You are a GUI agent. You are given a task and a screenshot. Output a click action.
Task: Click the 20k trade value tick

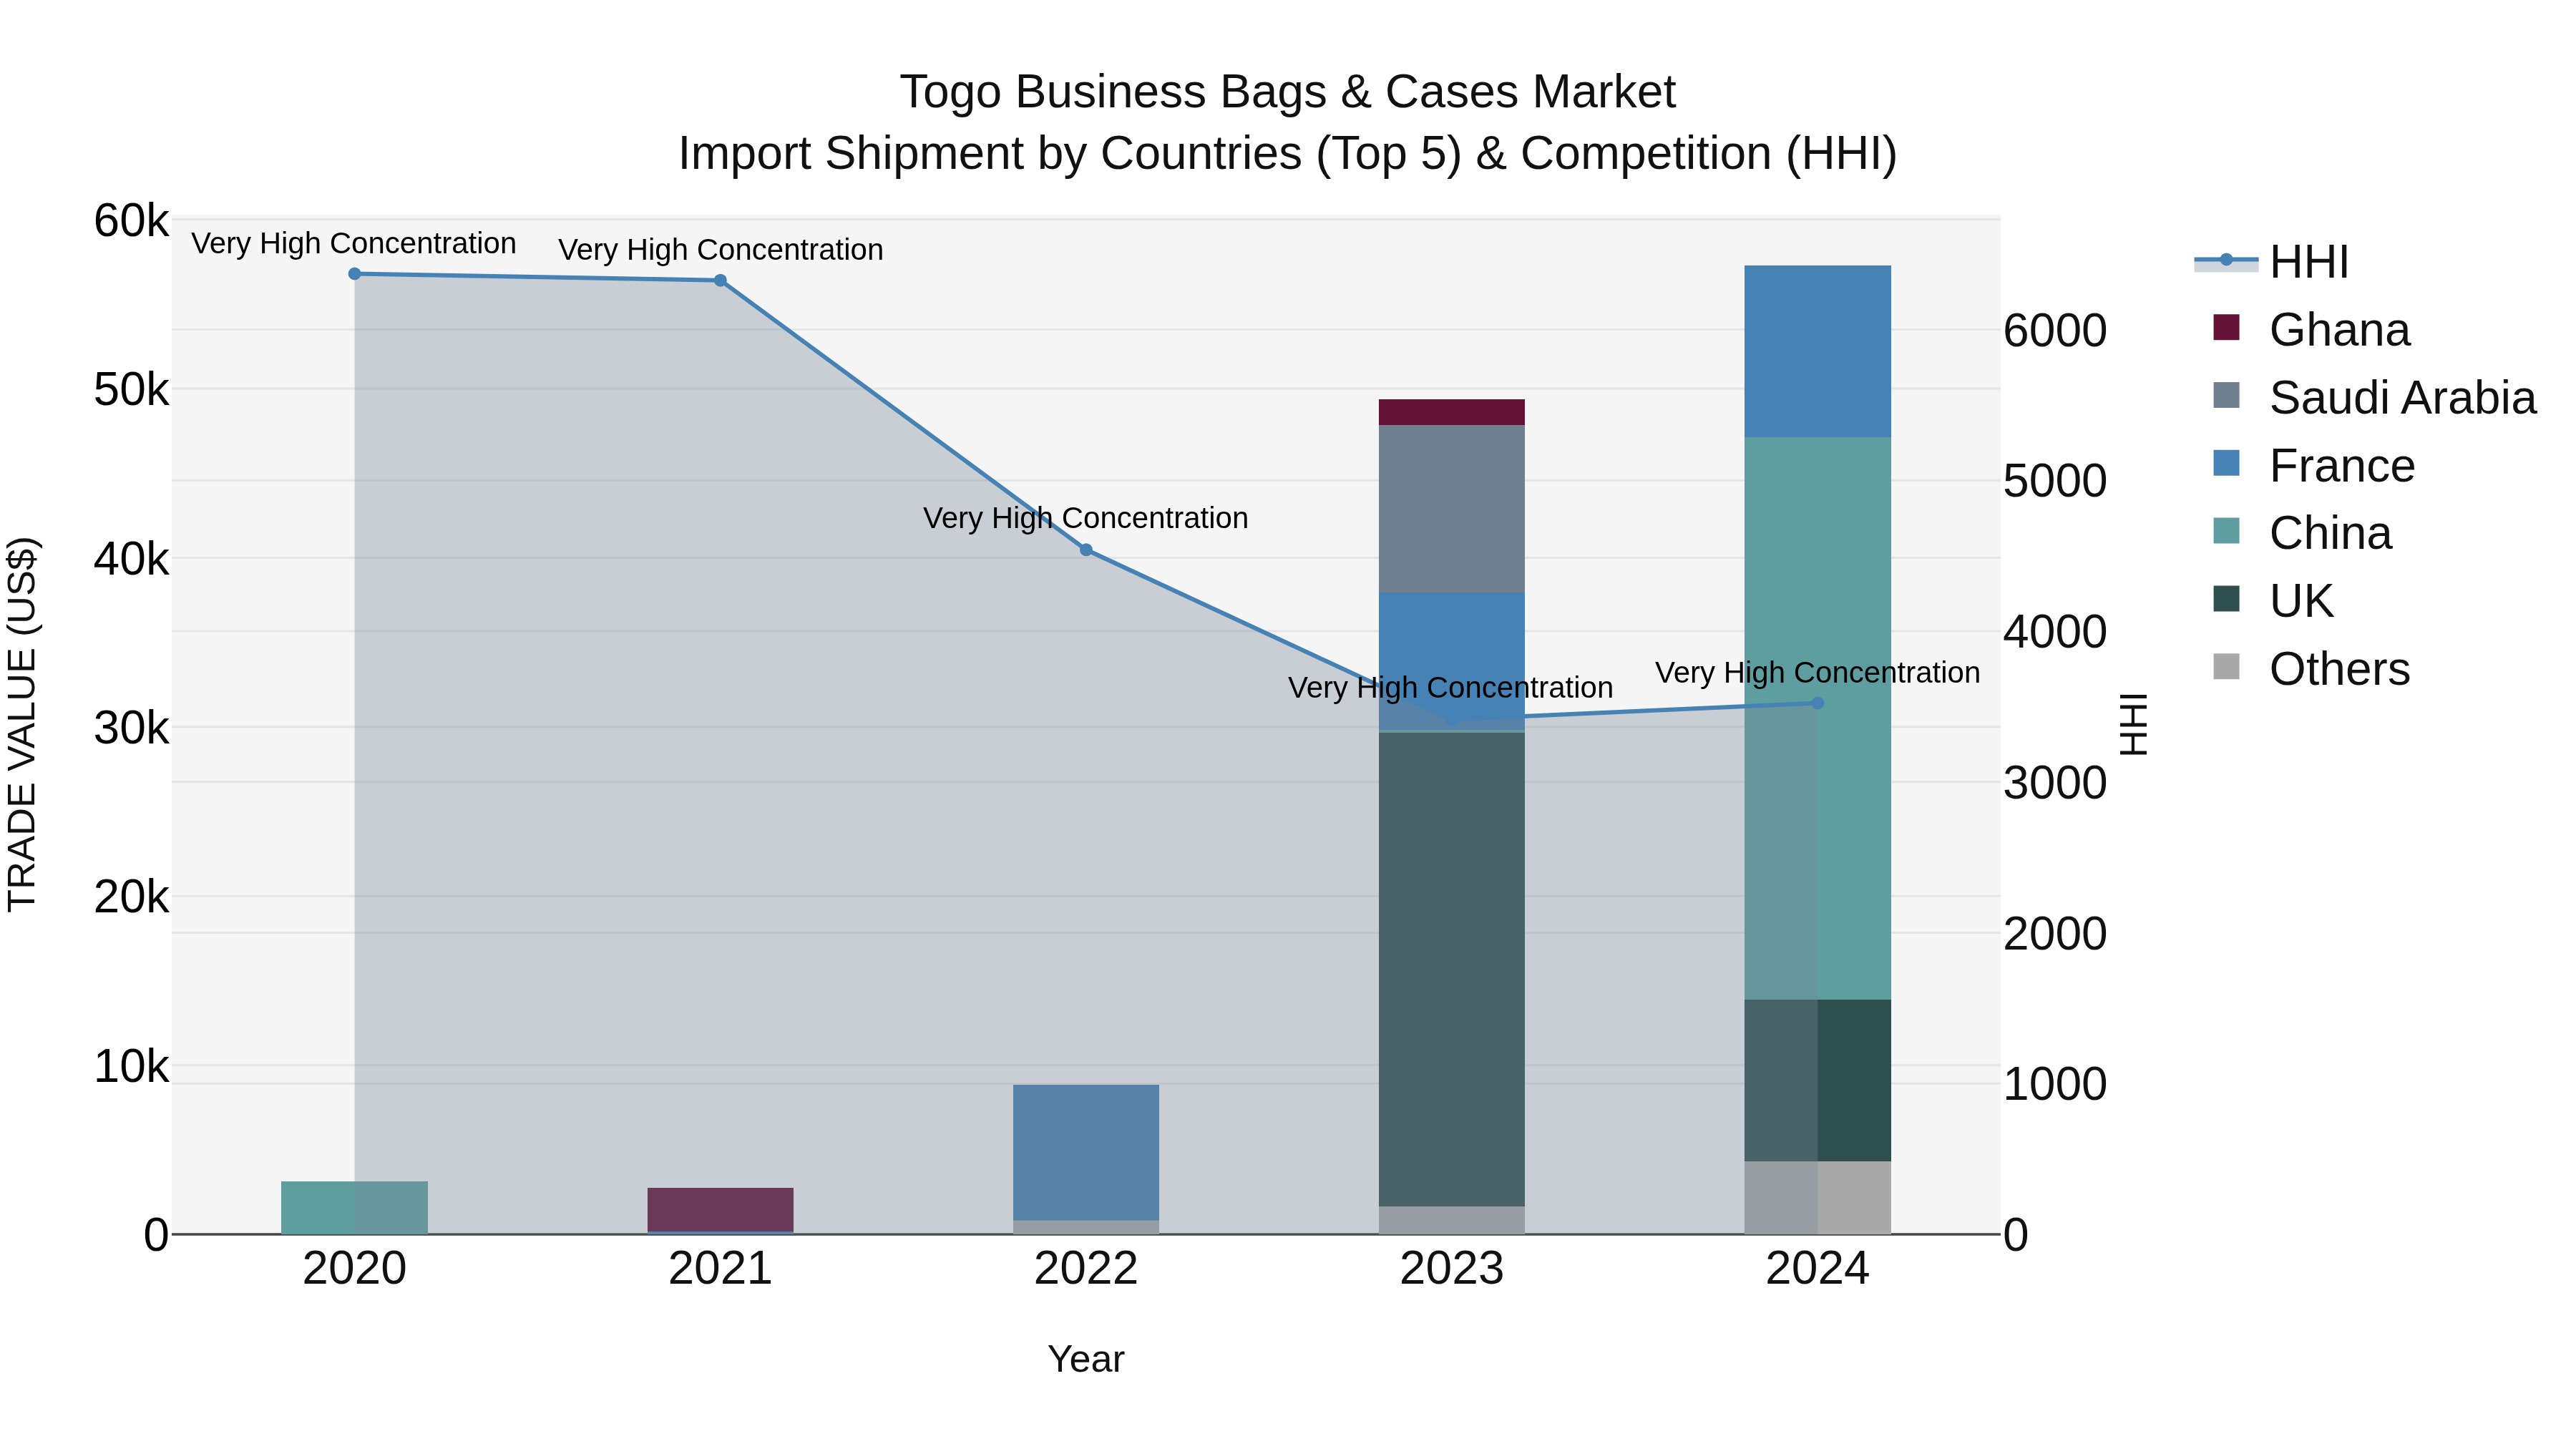point(132,897)
